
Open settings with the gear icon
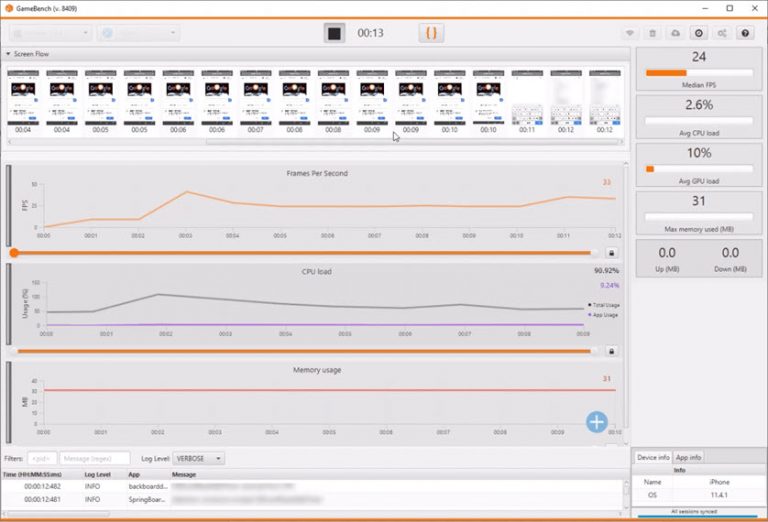tap(699, 33)
